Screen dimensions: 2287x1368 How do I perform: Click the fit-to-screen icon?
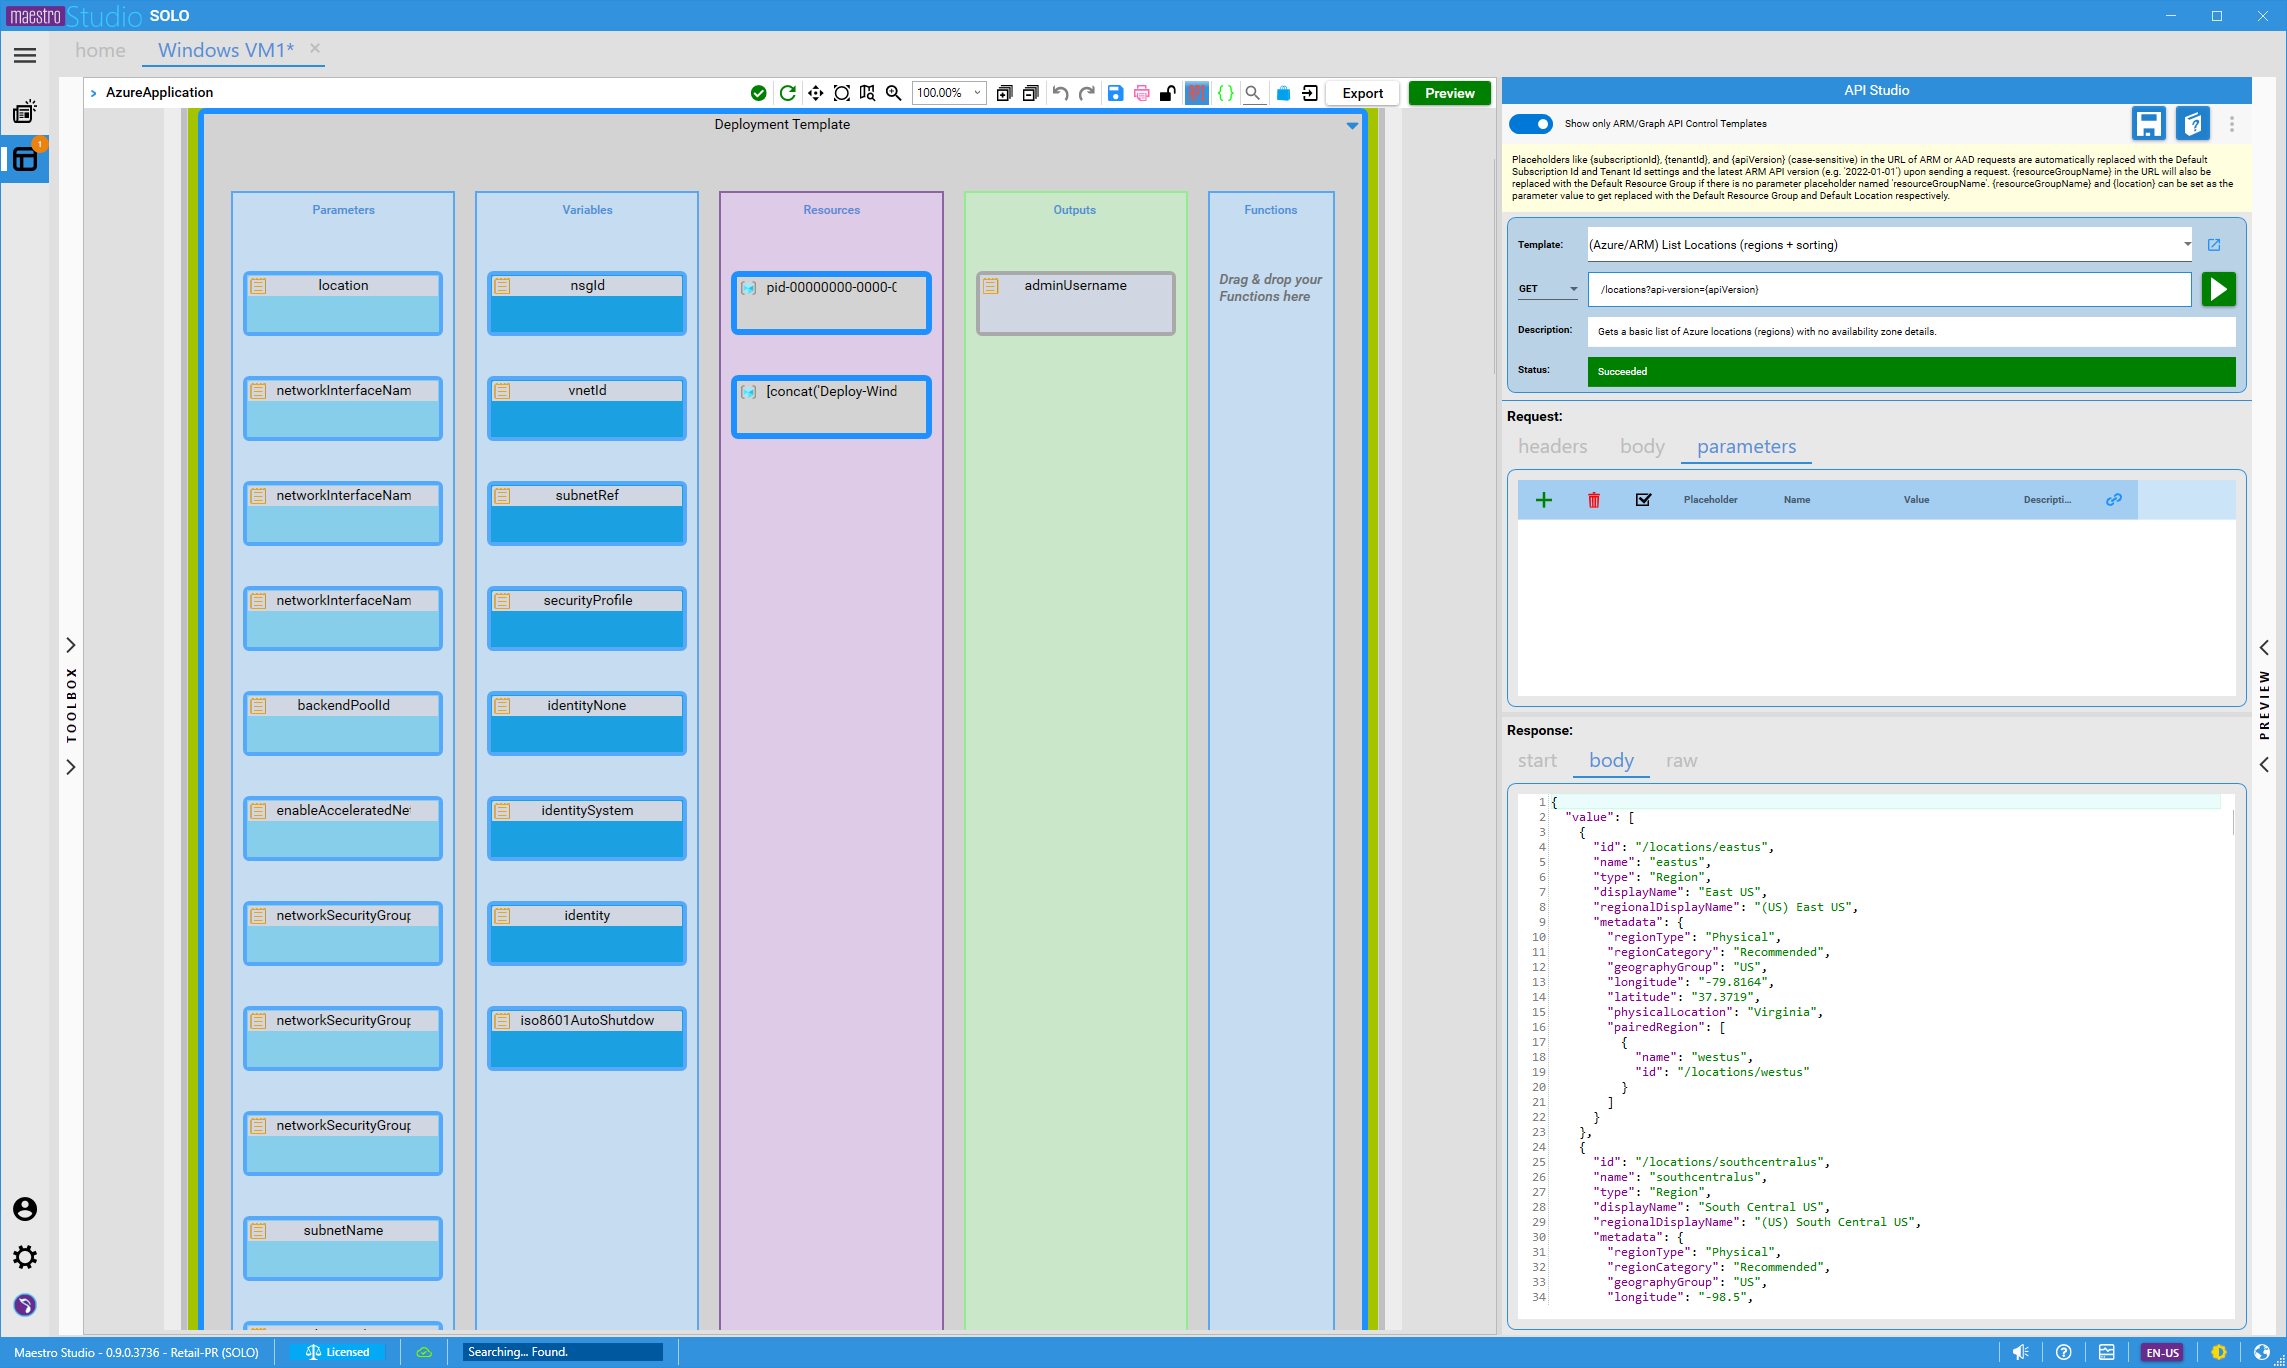click(x=842, y=93)
